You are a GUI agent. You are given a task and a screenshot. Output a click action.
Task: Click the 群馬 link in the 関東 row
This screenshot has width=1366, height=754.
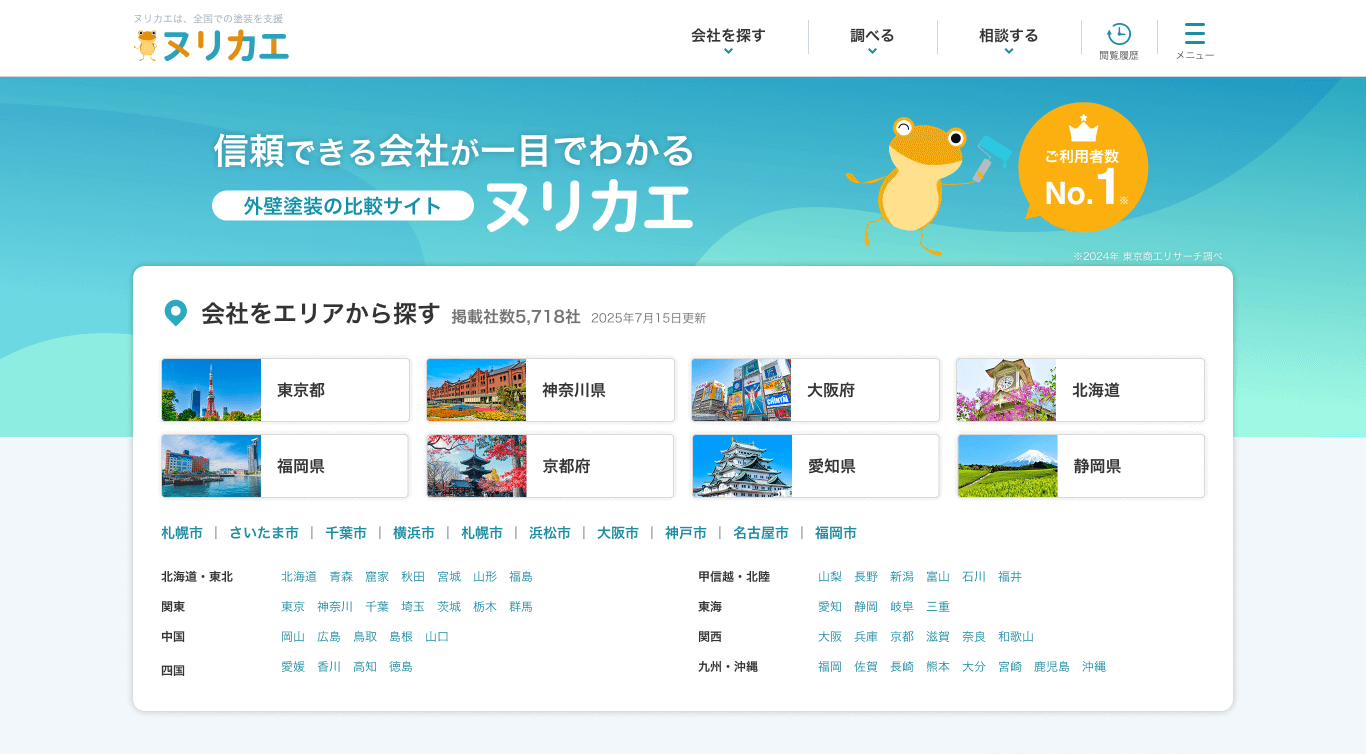pyautogui.click(x=521, y=606)
